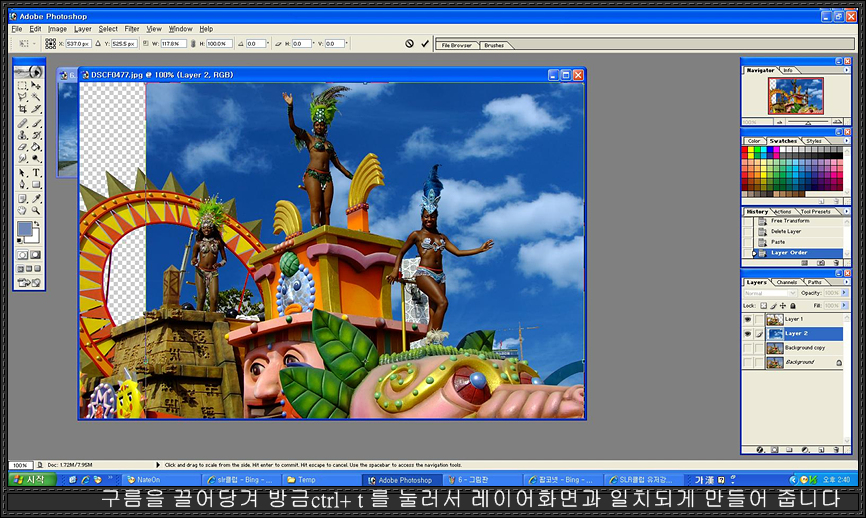Expand the layer Fill dropdown arrow

click(846, 305)
